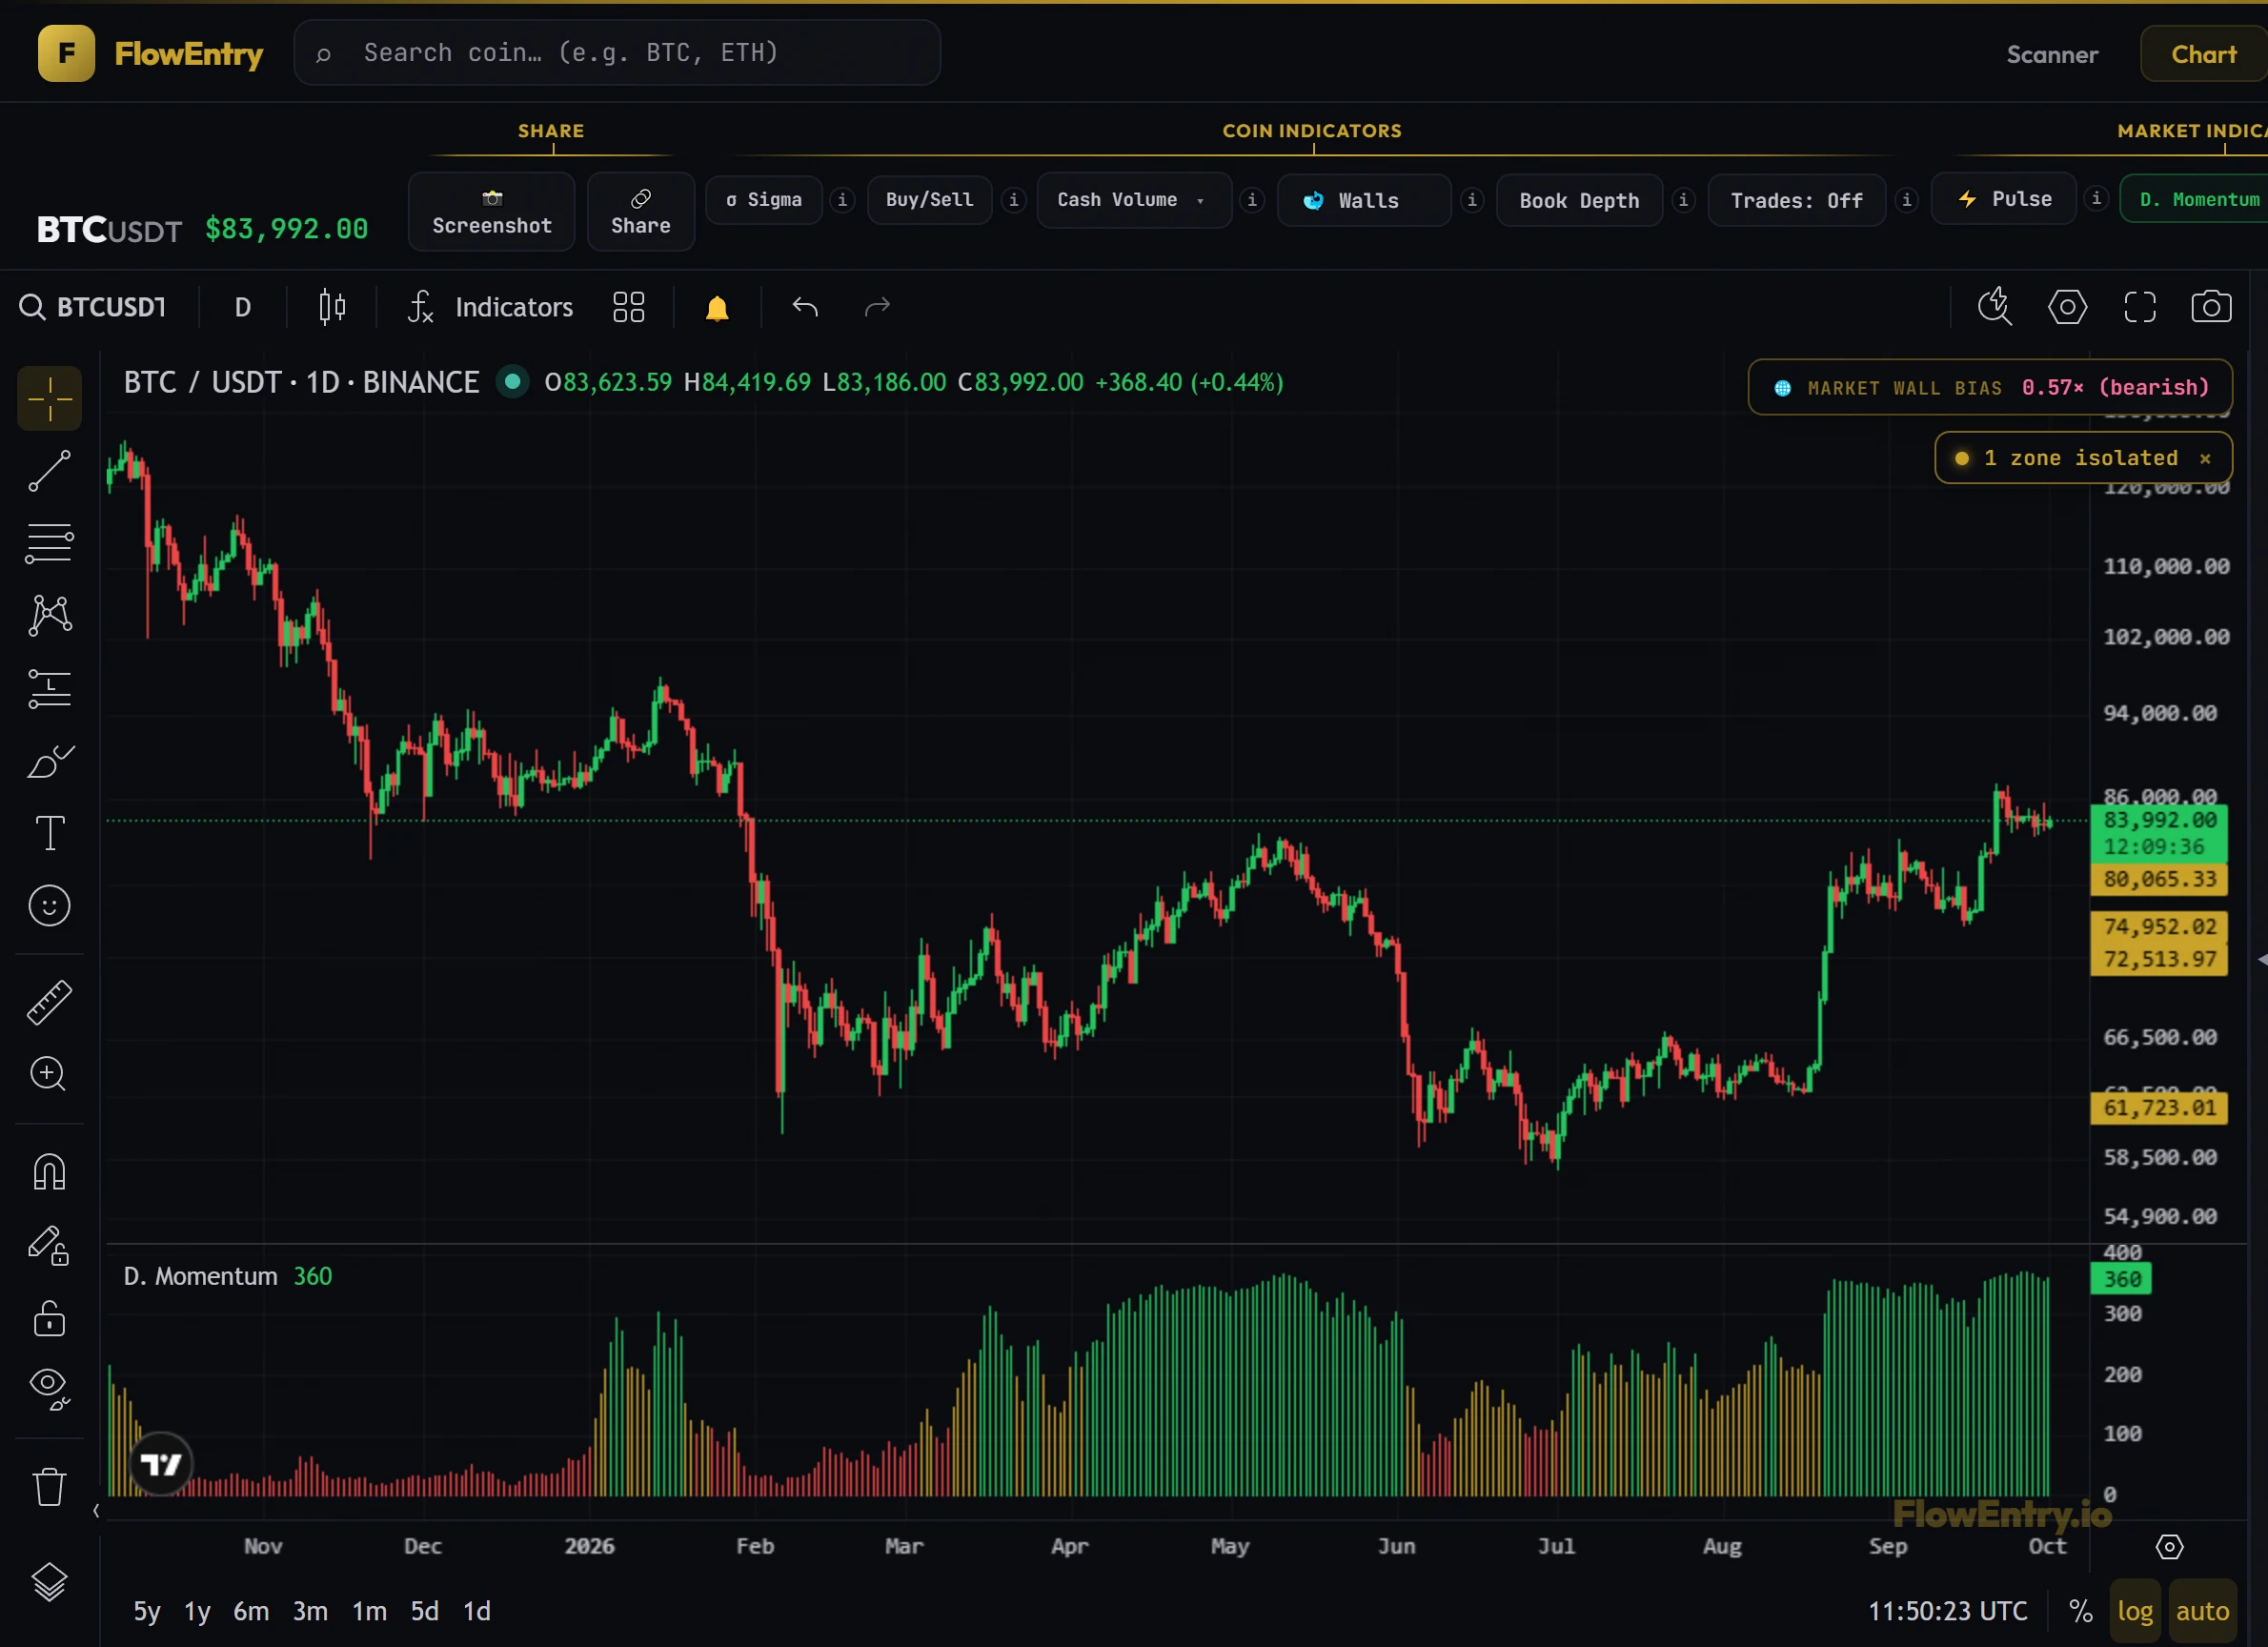This screenshot has height=1647, width=2268.
Task: Select the brush drawing tool
Action: [49, 761]
